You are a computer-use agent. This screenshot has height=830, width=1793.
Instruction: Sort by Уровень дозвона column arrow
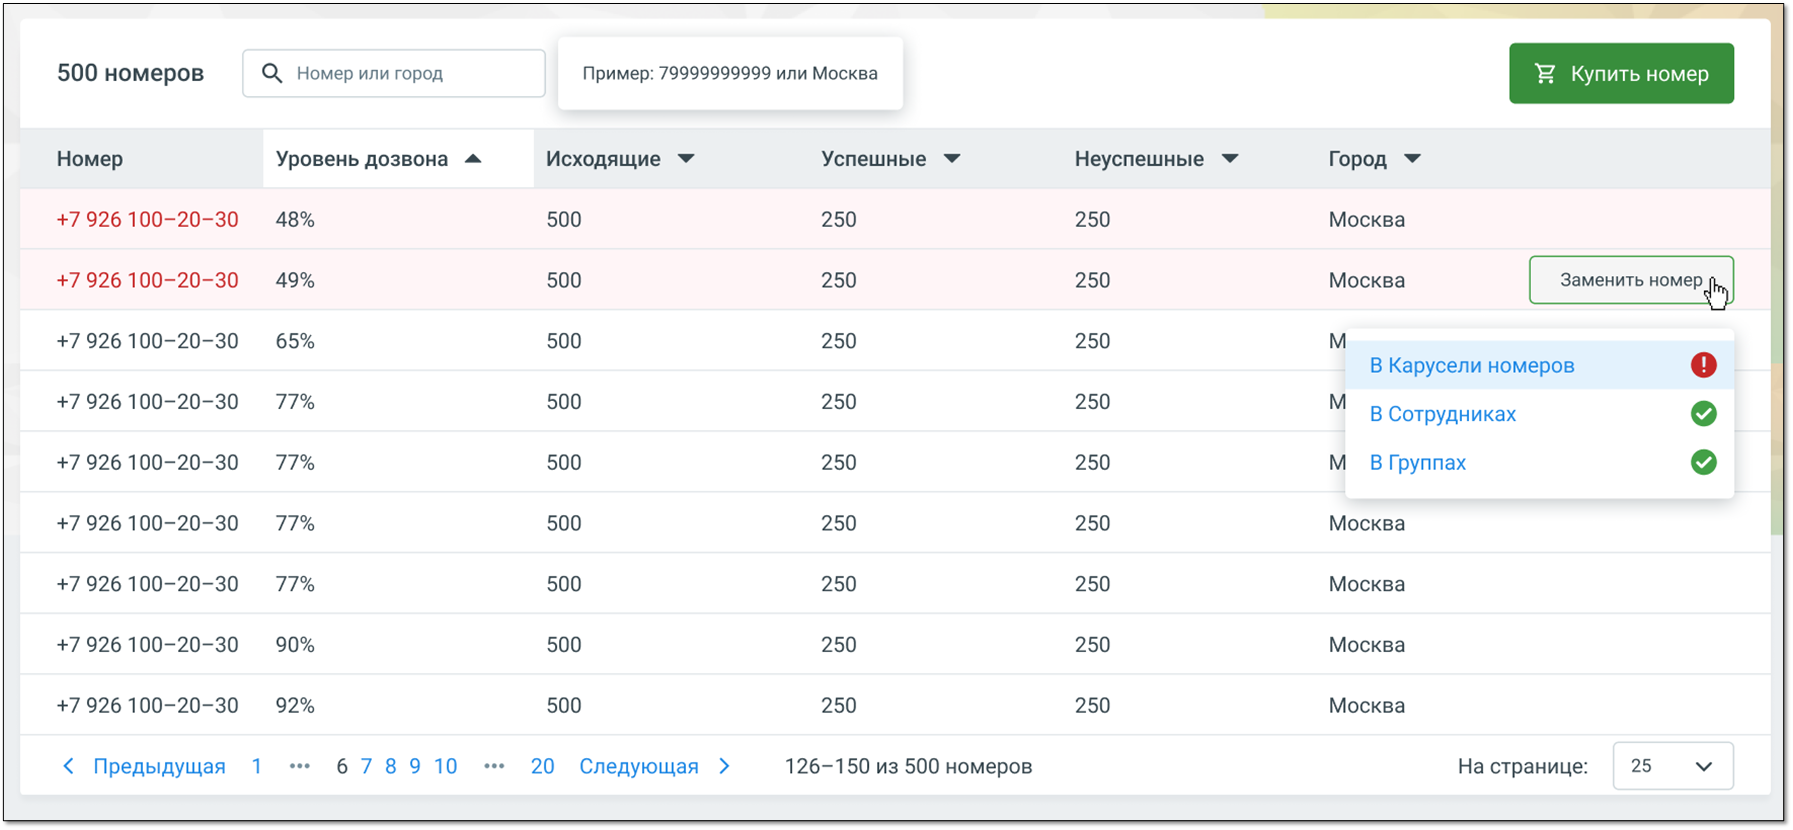(473, 159)
